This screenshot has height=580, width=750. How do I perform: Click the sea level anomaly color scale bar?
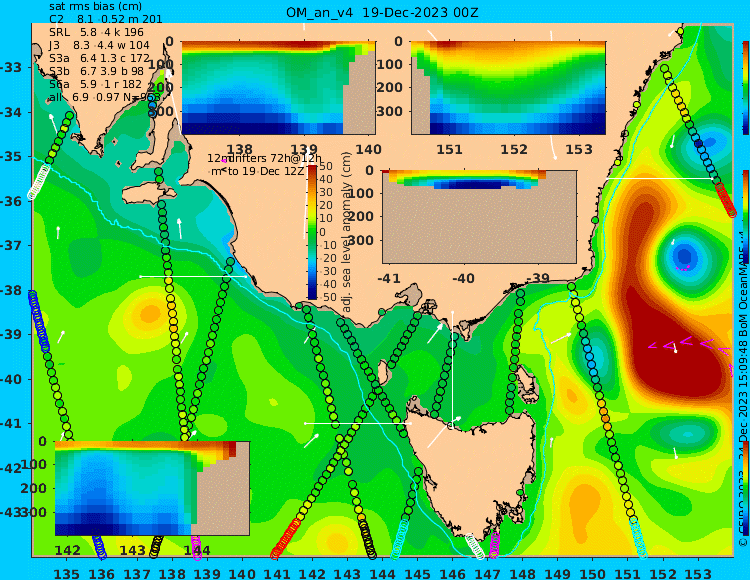click(312, 232)
